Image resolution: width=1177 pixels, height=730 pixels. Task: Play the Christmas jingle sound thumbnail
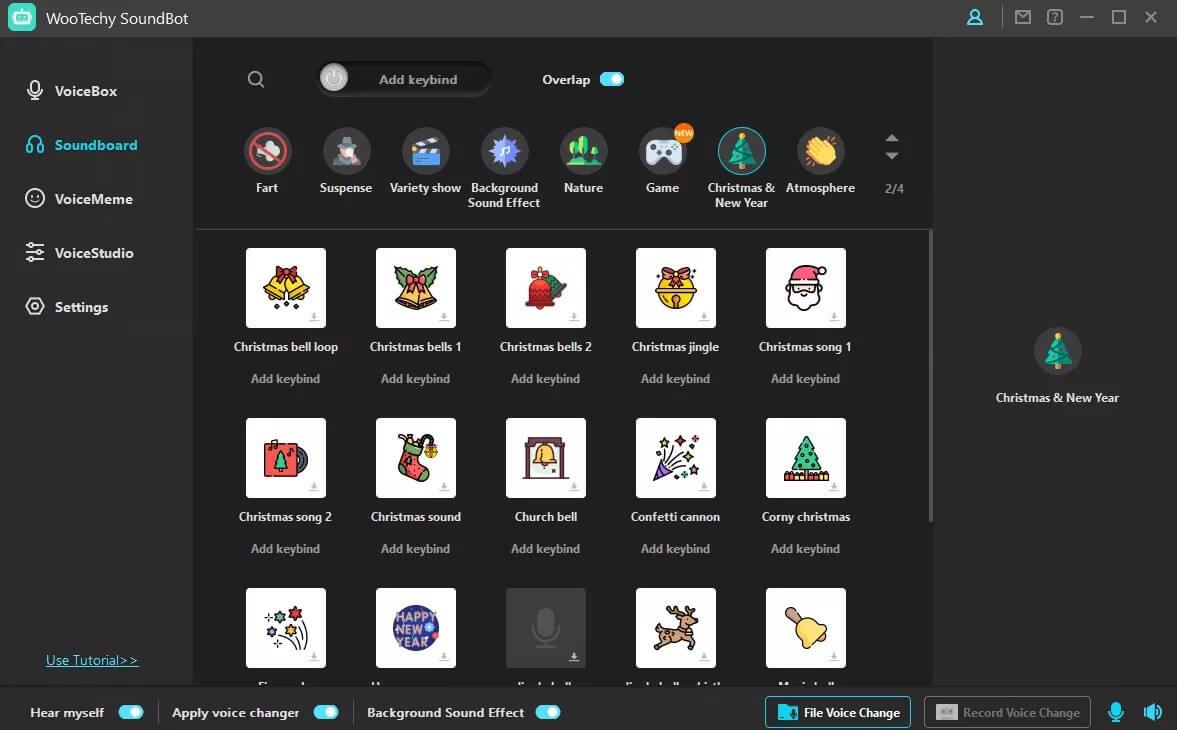[675, 288]
